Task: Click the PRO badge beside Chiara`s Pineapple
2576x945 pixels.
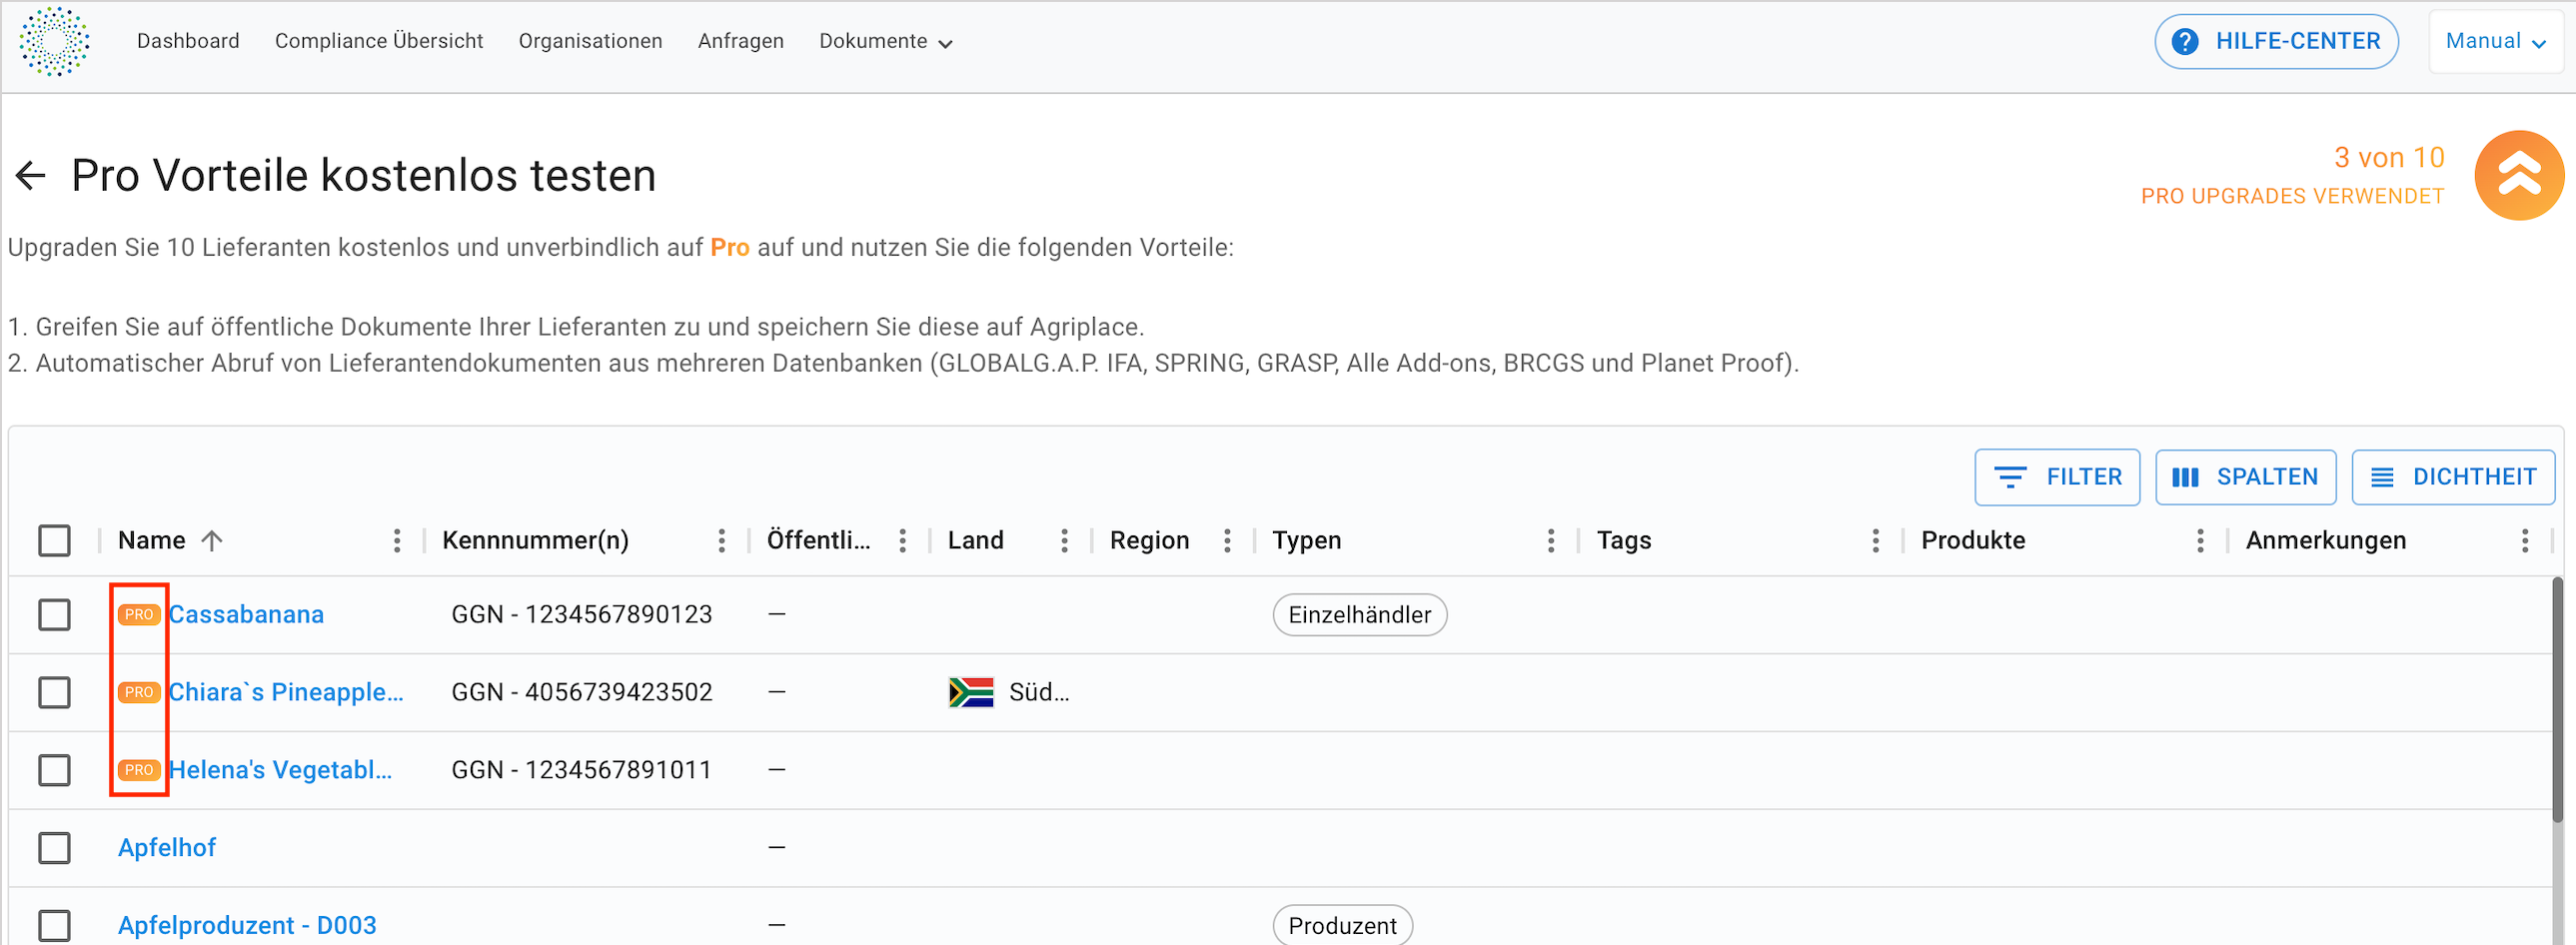Action: [x=139, y=692]
